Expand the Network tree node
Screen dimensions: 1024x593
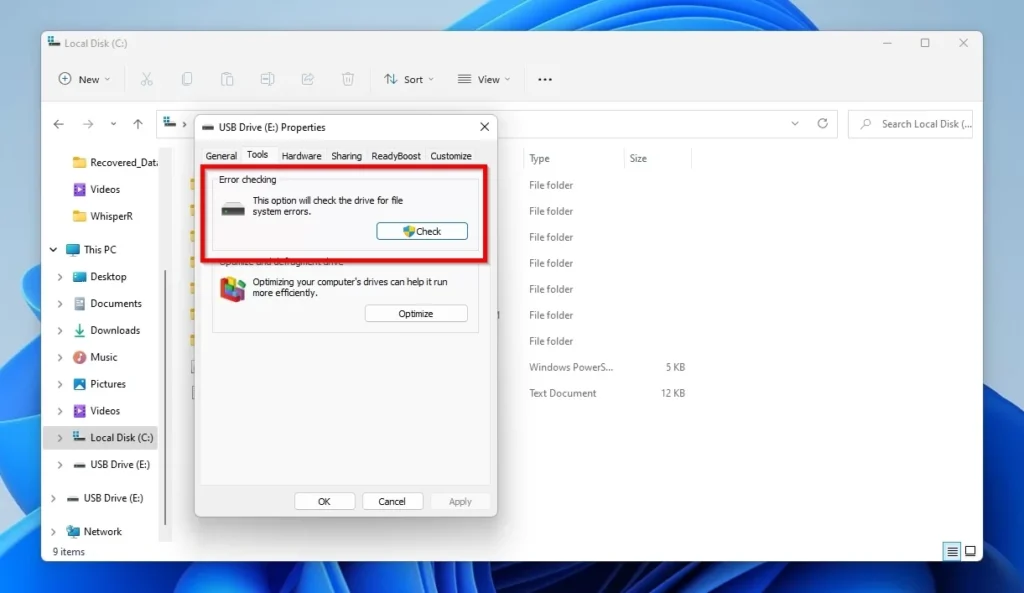tap(53, 532)
